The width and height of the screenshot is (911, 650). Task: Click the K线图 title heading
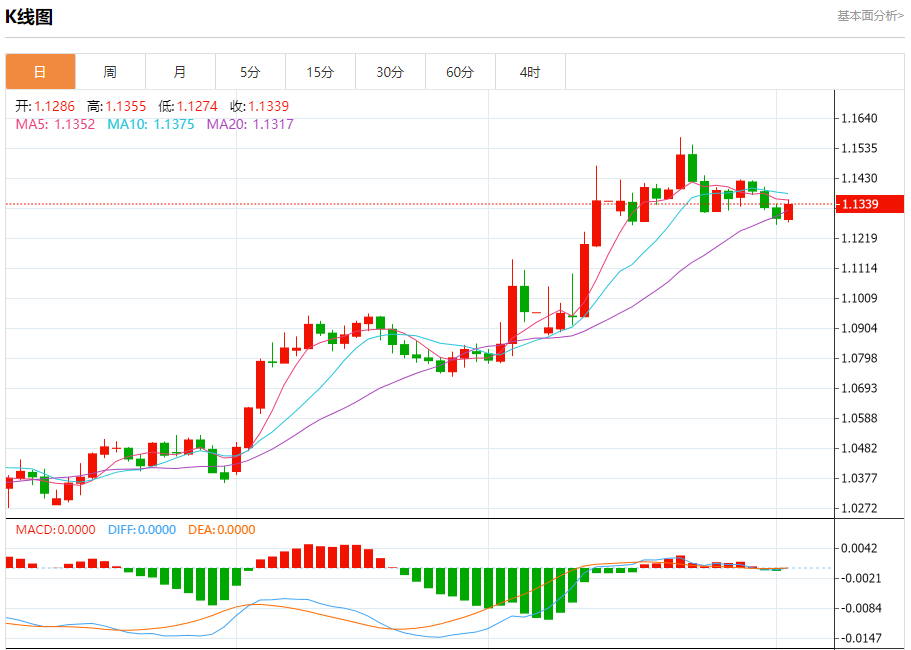pos(29,17)
